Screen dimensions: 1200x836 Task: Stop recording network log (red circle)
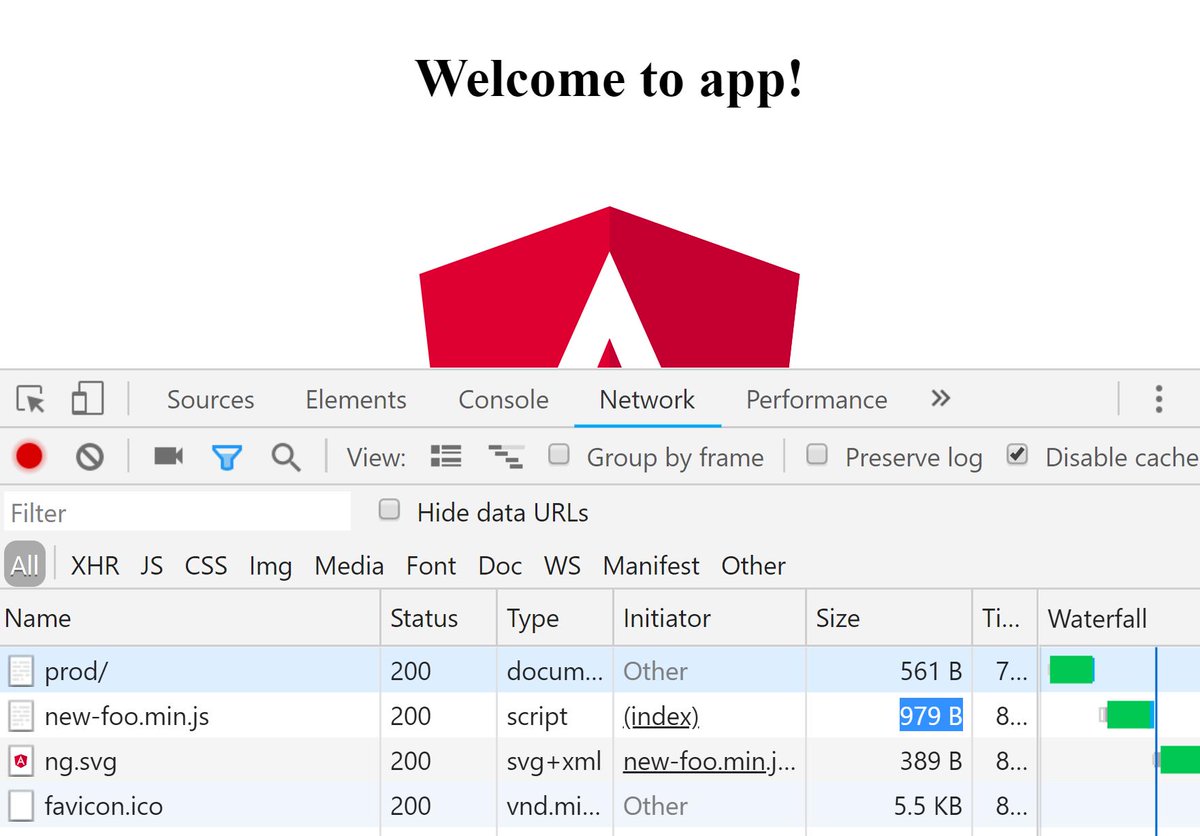coord(29,457)
